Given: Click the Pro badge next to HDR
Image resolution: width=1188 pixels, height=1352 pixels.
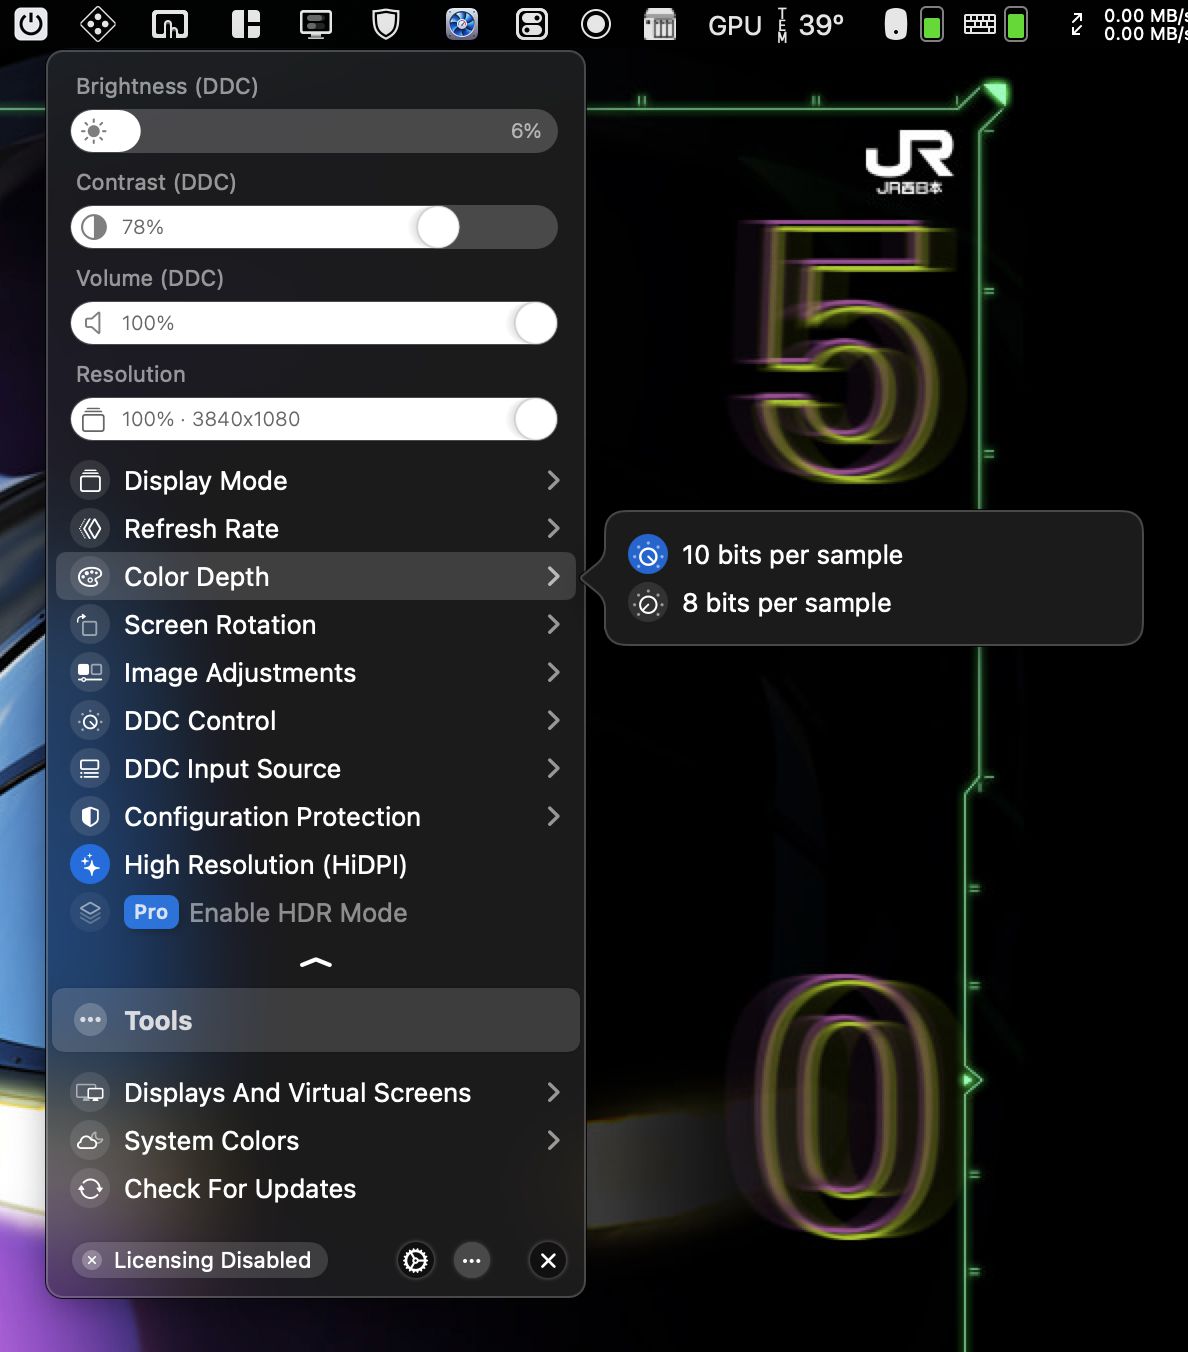Looking at the screenshot, I should pos(151,912).
